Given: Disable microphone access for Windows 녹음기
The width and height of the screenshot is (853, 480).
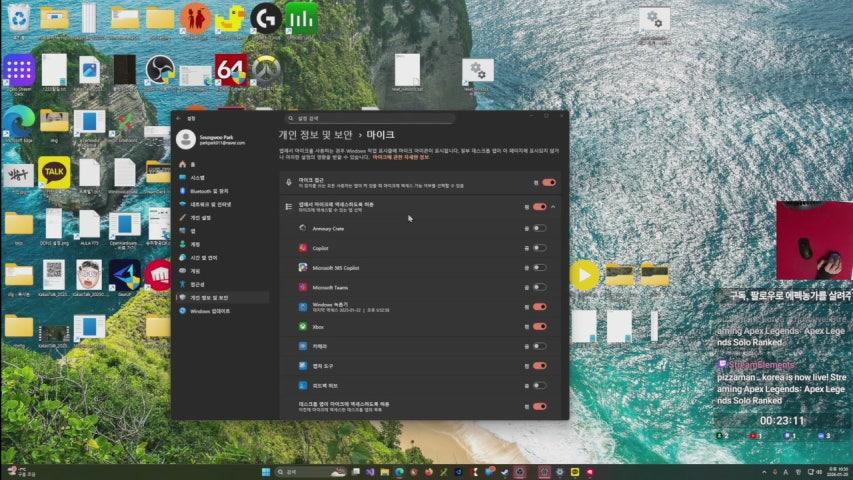Looking at the screenshot, I should pos(540,307).
